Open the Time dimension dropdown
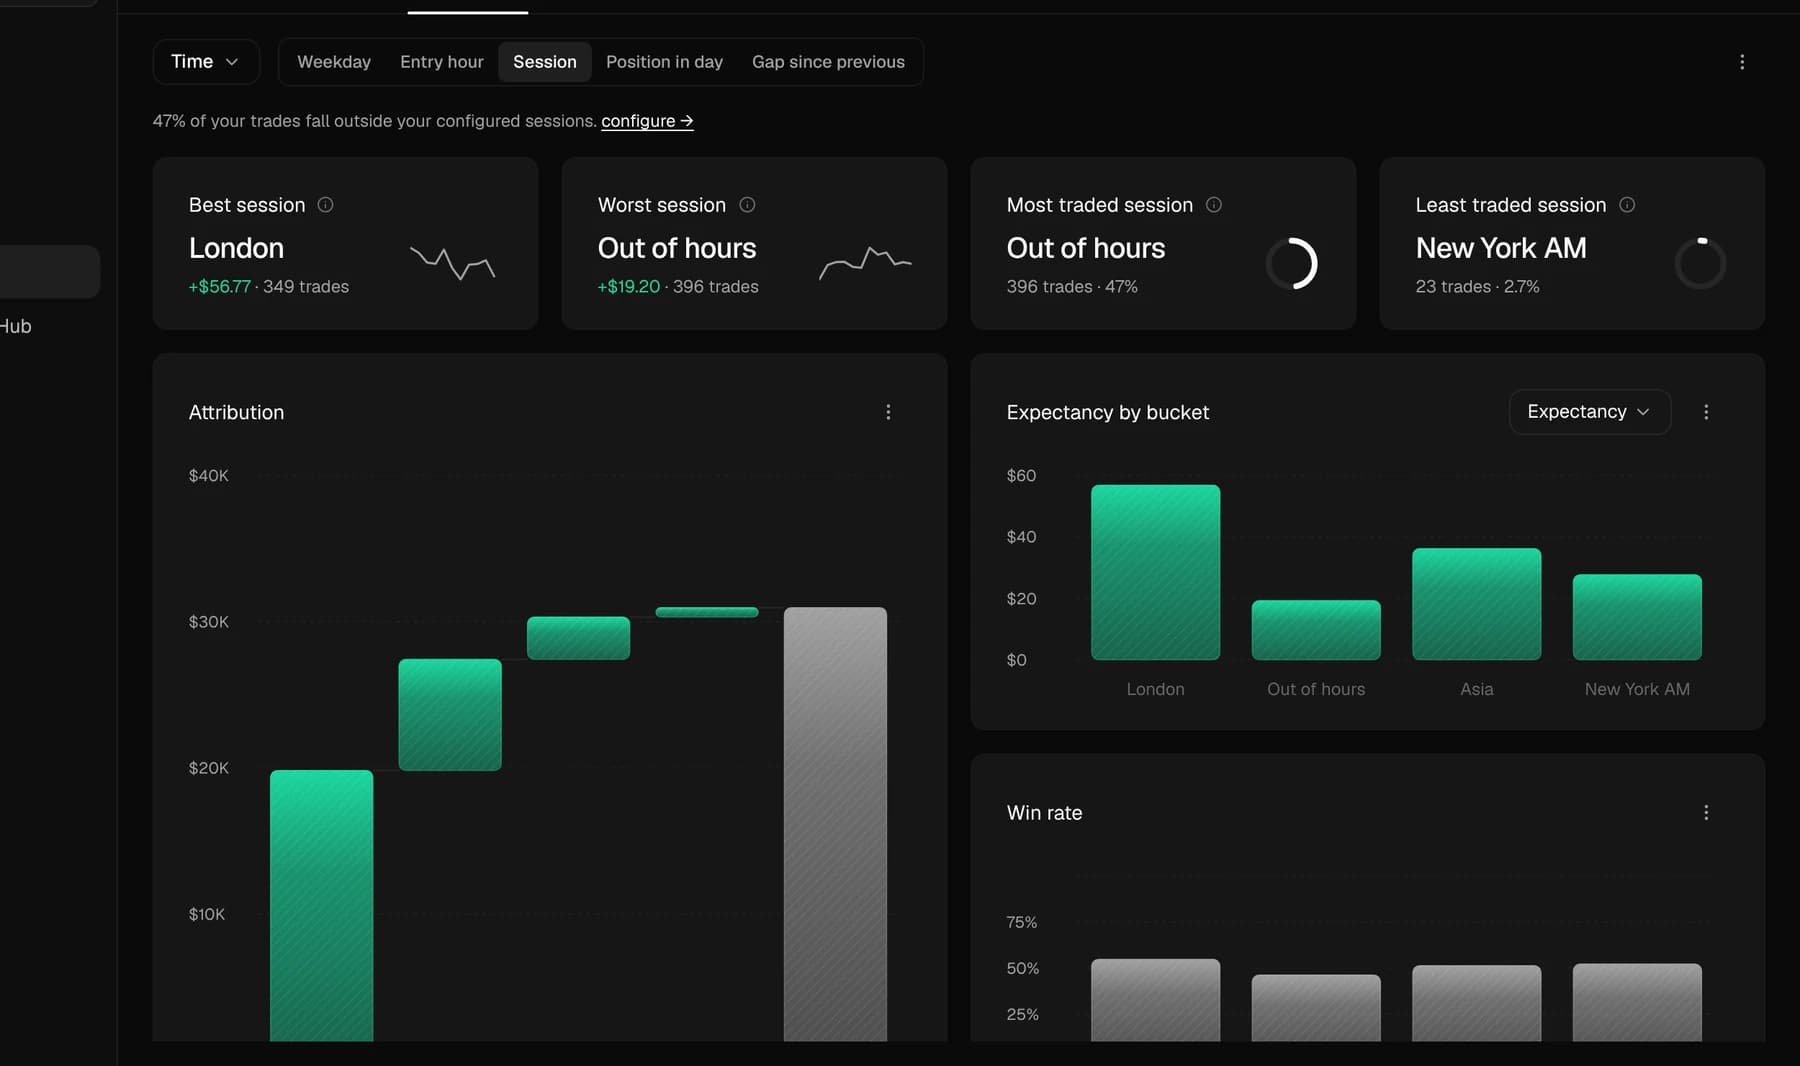The height and width of the screenshot is (1066, 1800). point(206,62)
